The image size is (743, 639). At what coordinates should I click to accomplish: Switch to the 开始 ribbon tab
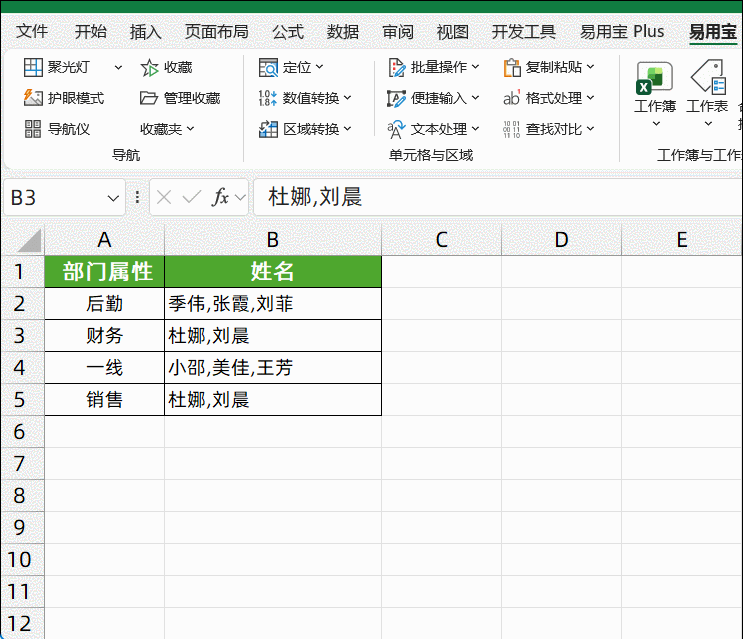[91, 32]
